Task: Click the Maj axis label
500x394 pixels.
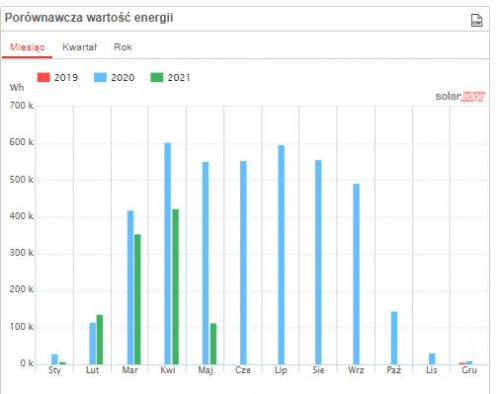Action: tap(206, 370)
